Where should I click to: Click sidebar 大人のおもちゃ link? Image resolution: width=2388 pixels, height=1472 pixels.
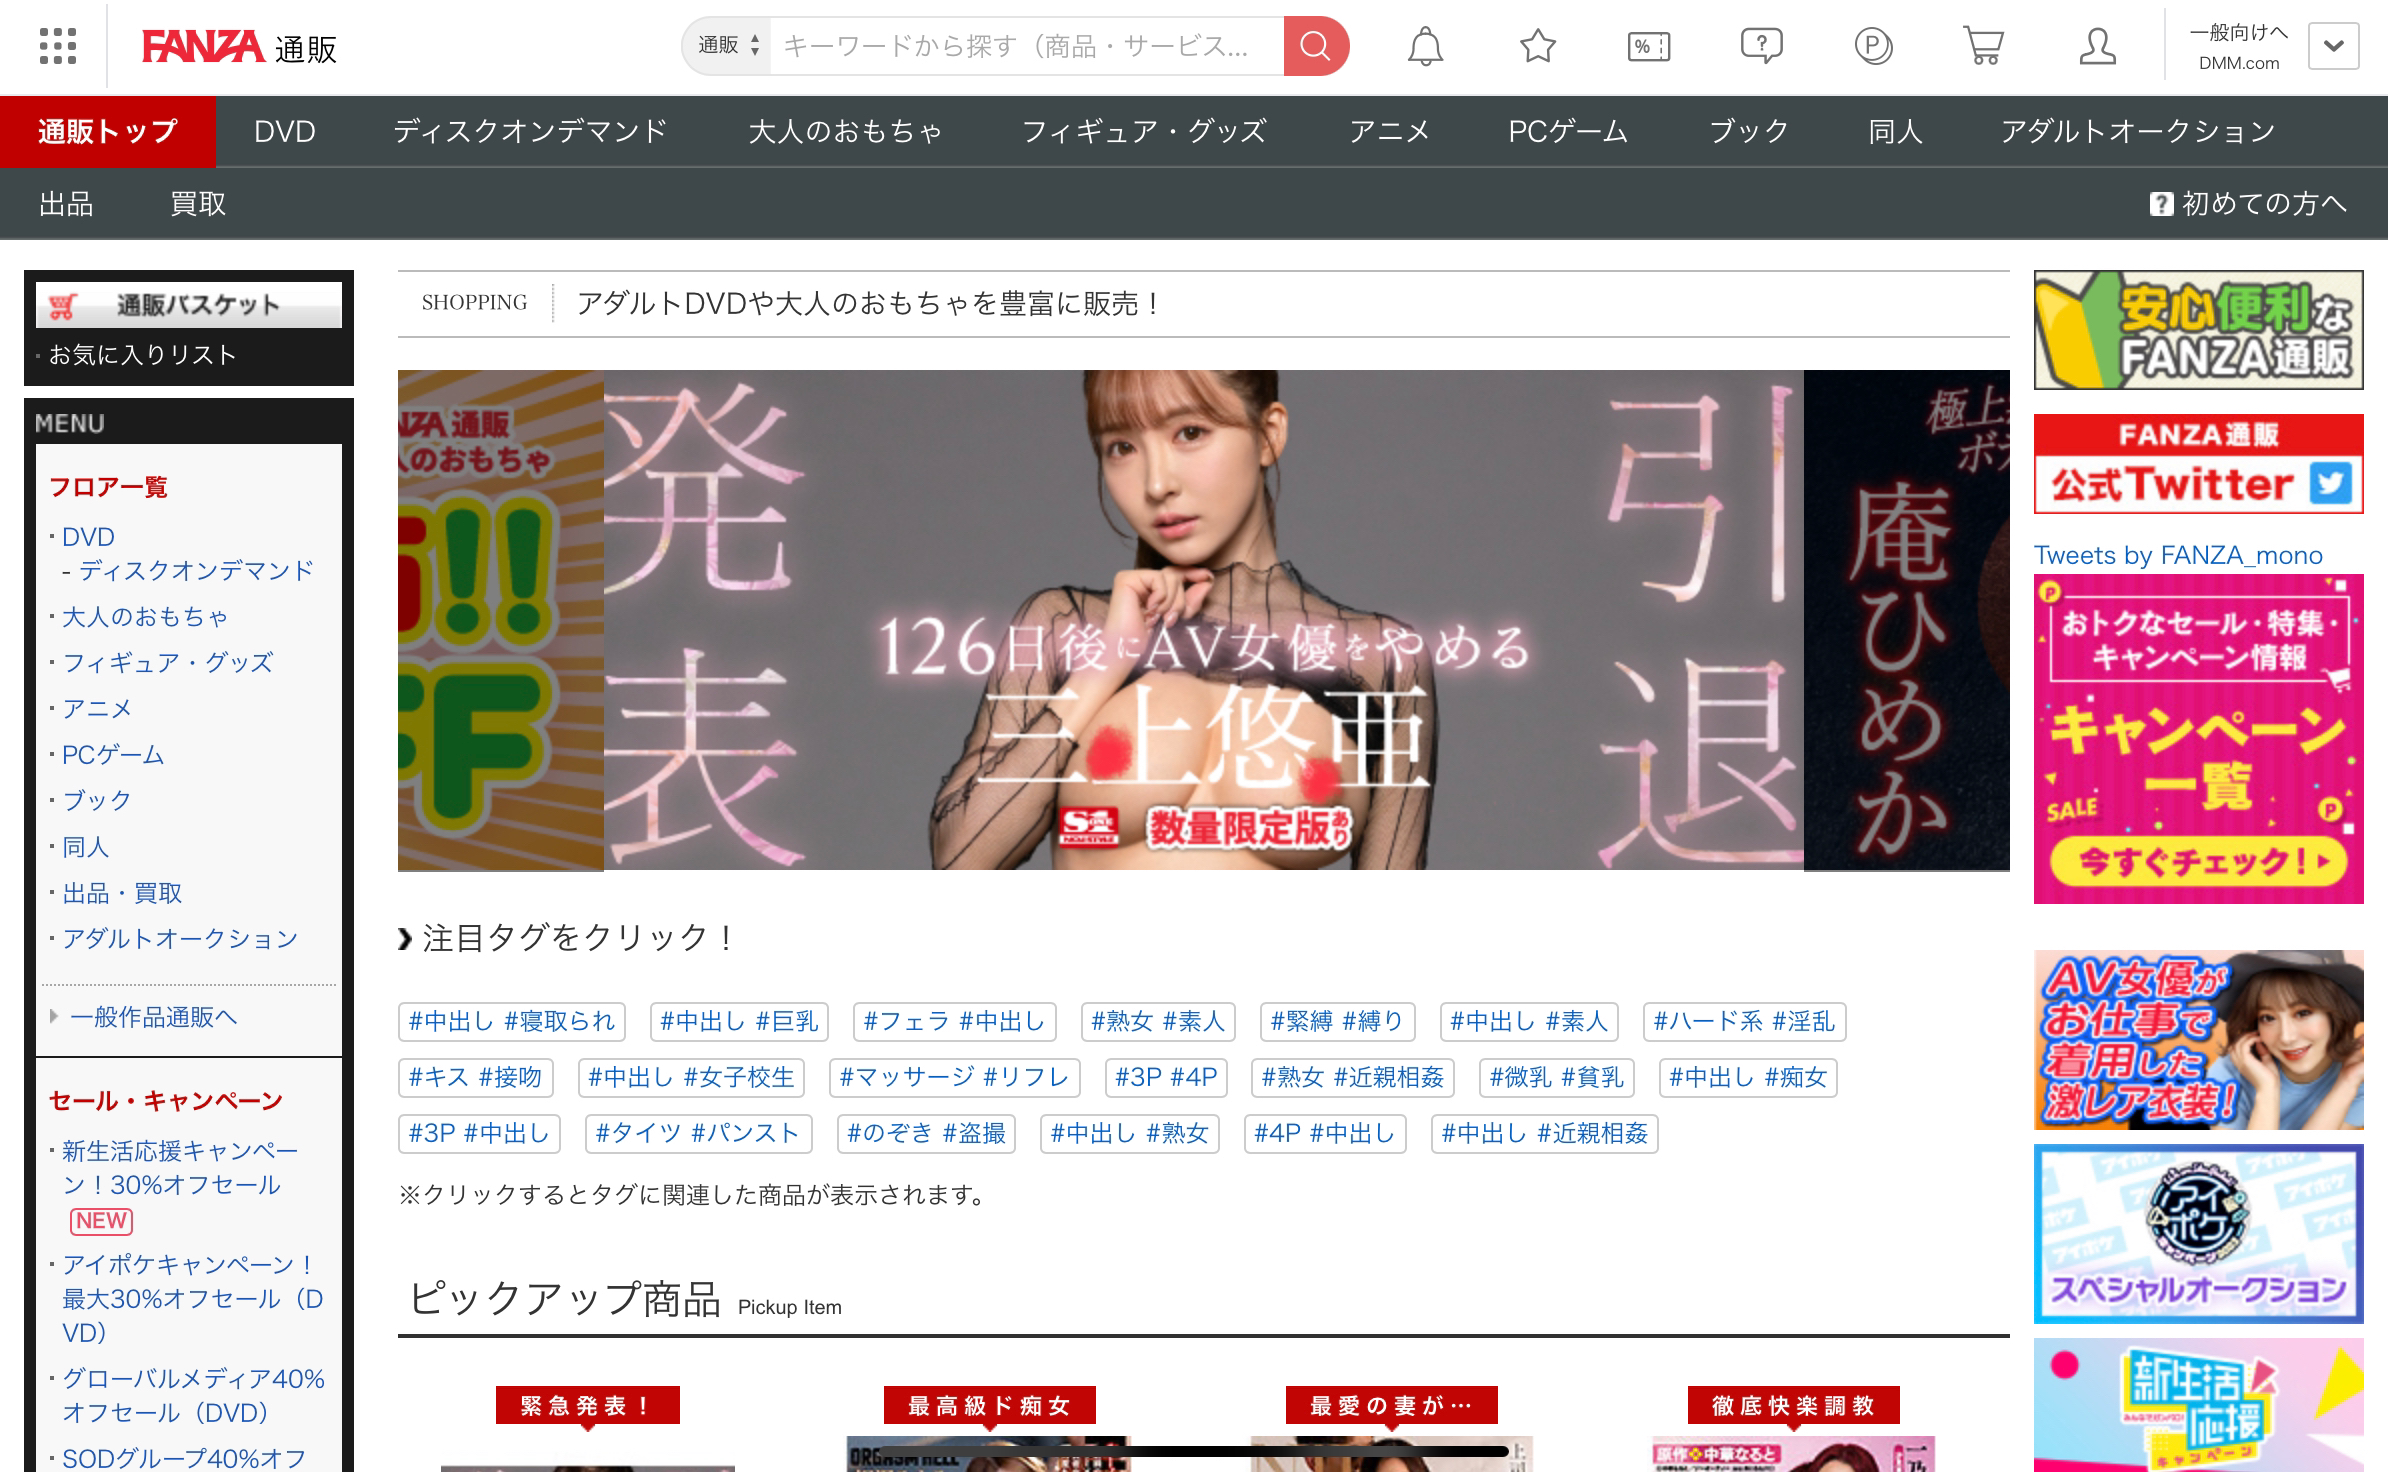tap(146, 616)
